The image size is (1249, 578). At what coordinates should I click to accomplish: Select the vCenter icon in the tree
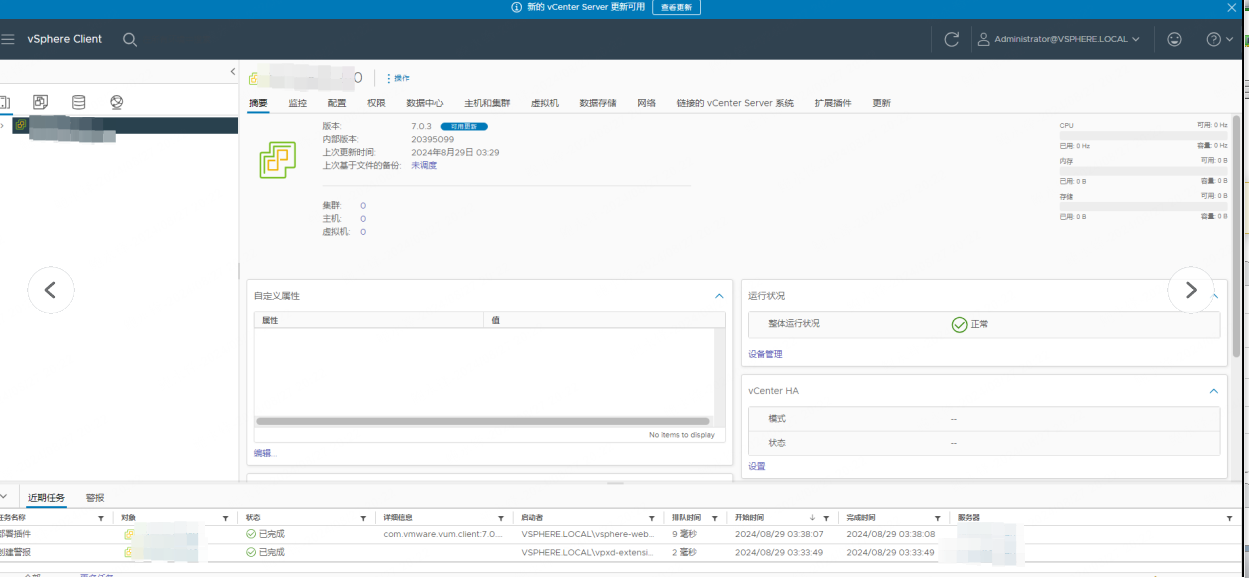pos(20,125)
